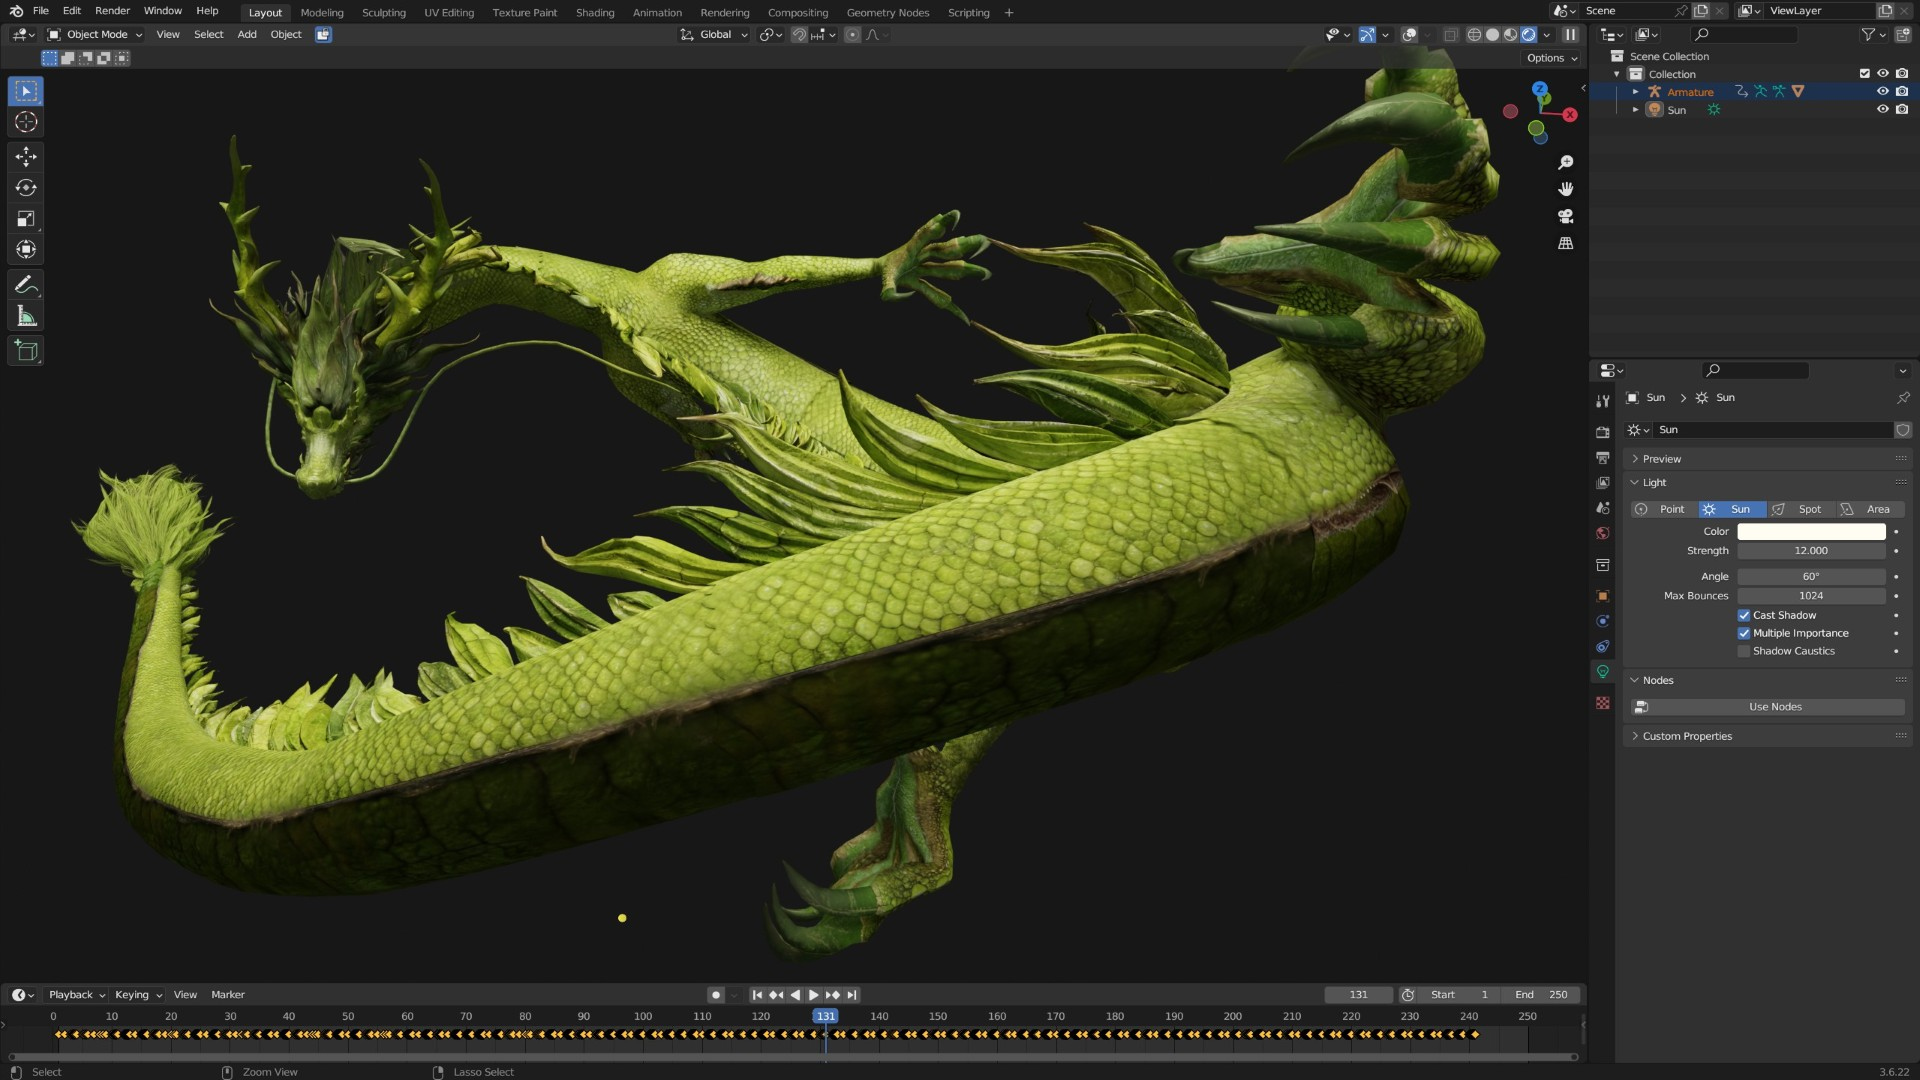This screenshot has height=1080, width=1920.
Task: Open the Physics properties tab icon
Action: pos(1603,621)
